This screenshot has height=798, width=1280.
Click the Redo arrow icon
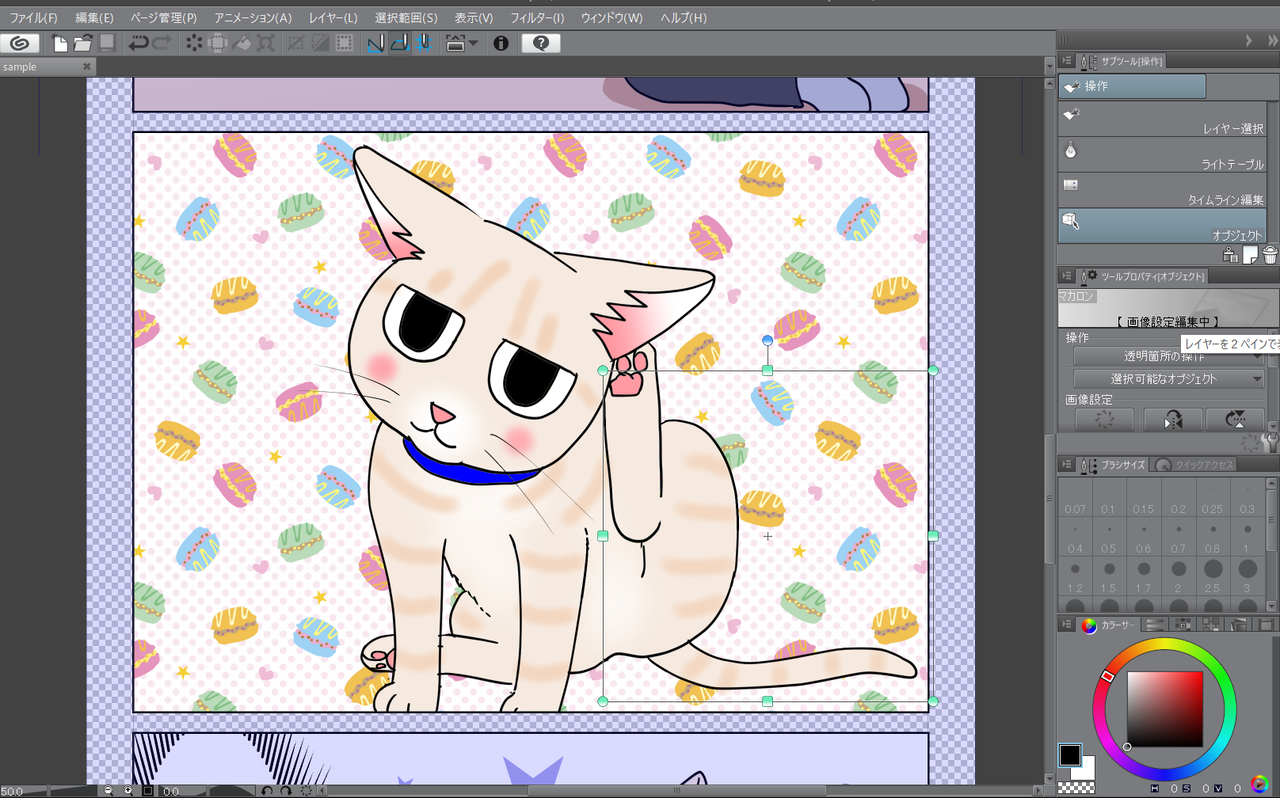(x=162, y=43)
